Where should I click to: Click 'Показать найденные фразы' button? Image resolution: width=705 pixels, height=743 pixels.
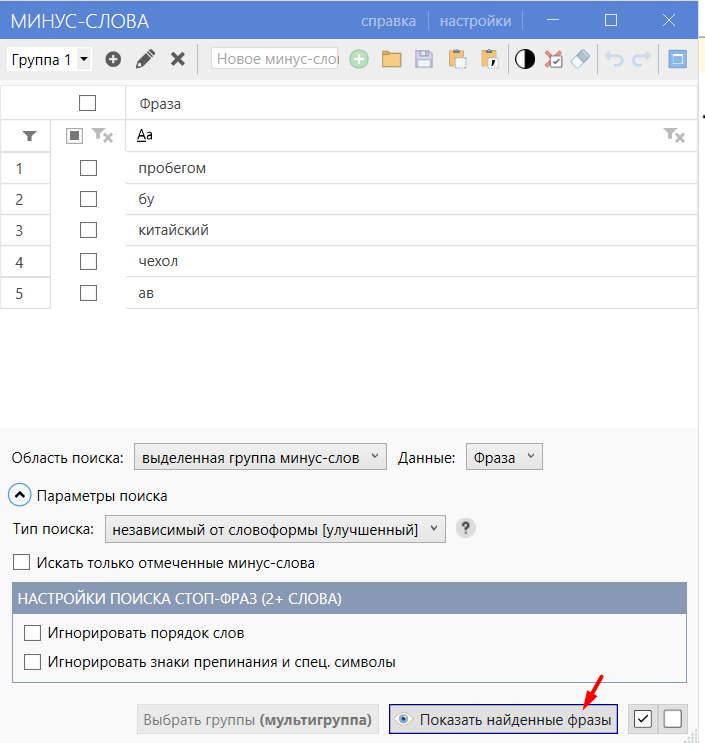click(x=503, y=719)
